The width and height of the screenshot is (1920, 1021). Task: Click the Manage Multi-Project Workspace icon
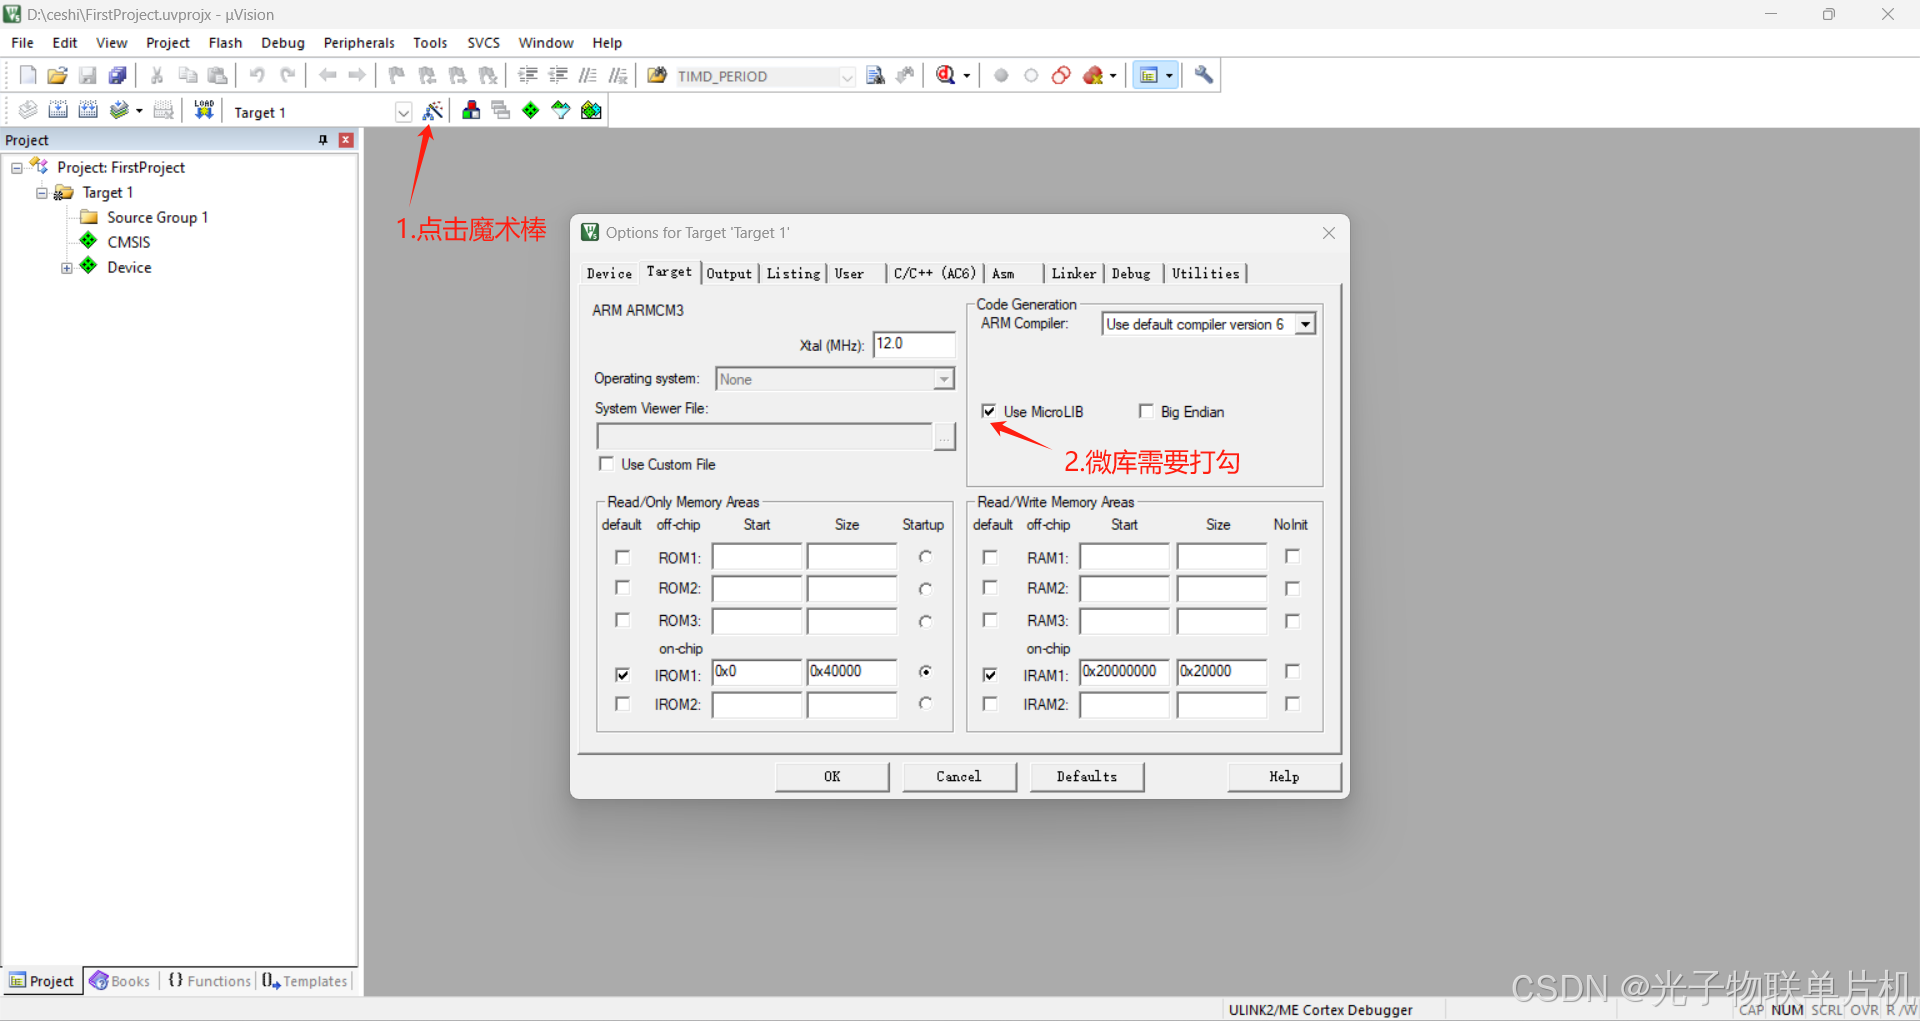(501, 110)
